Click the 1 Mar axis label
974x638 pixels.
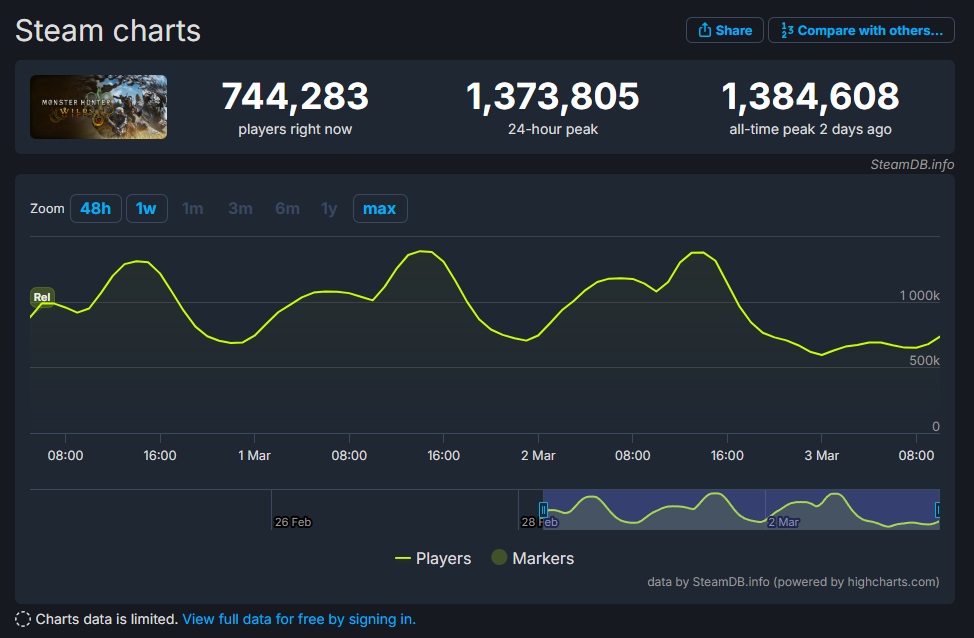(x=254, y=455)
